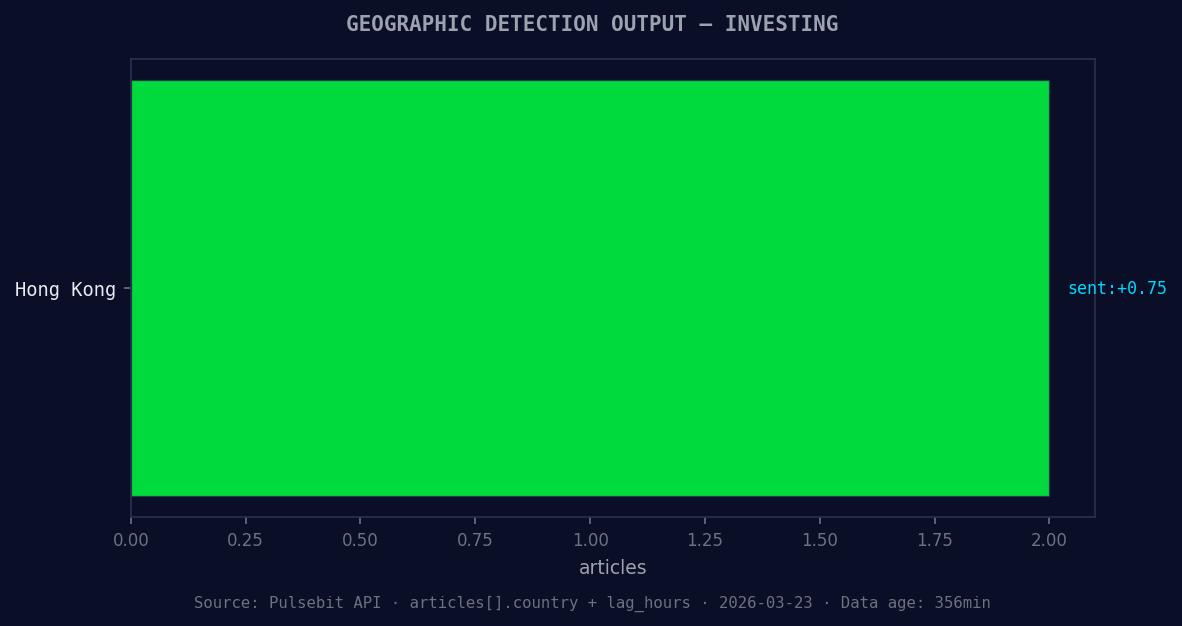Click the 2026-03-23 date in the footer
1182x626 pixels.
click(x=767, y=602)
